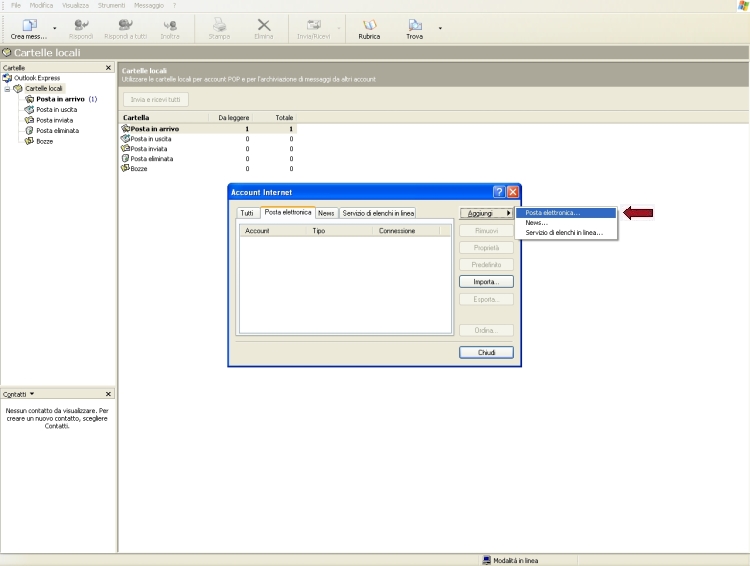Click the Da leggere column header
The width and height of the screenshot is (750, 566).
click(x=231, y=117)
